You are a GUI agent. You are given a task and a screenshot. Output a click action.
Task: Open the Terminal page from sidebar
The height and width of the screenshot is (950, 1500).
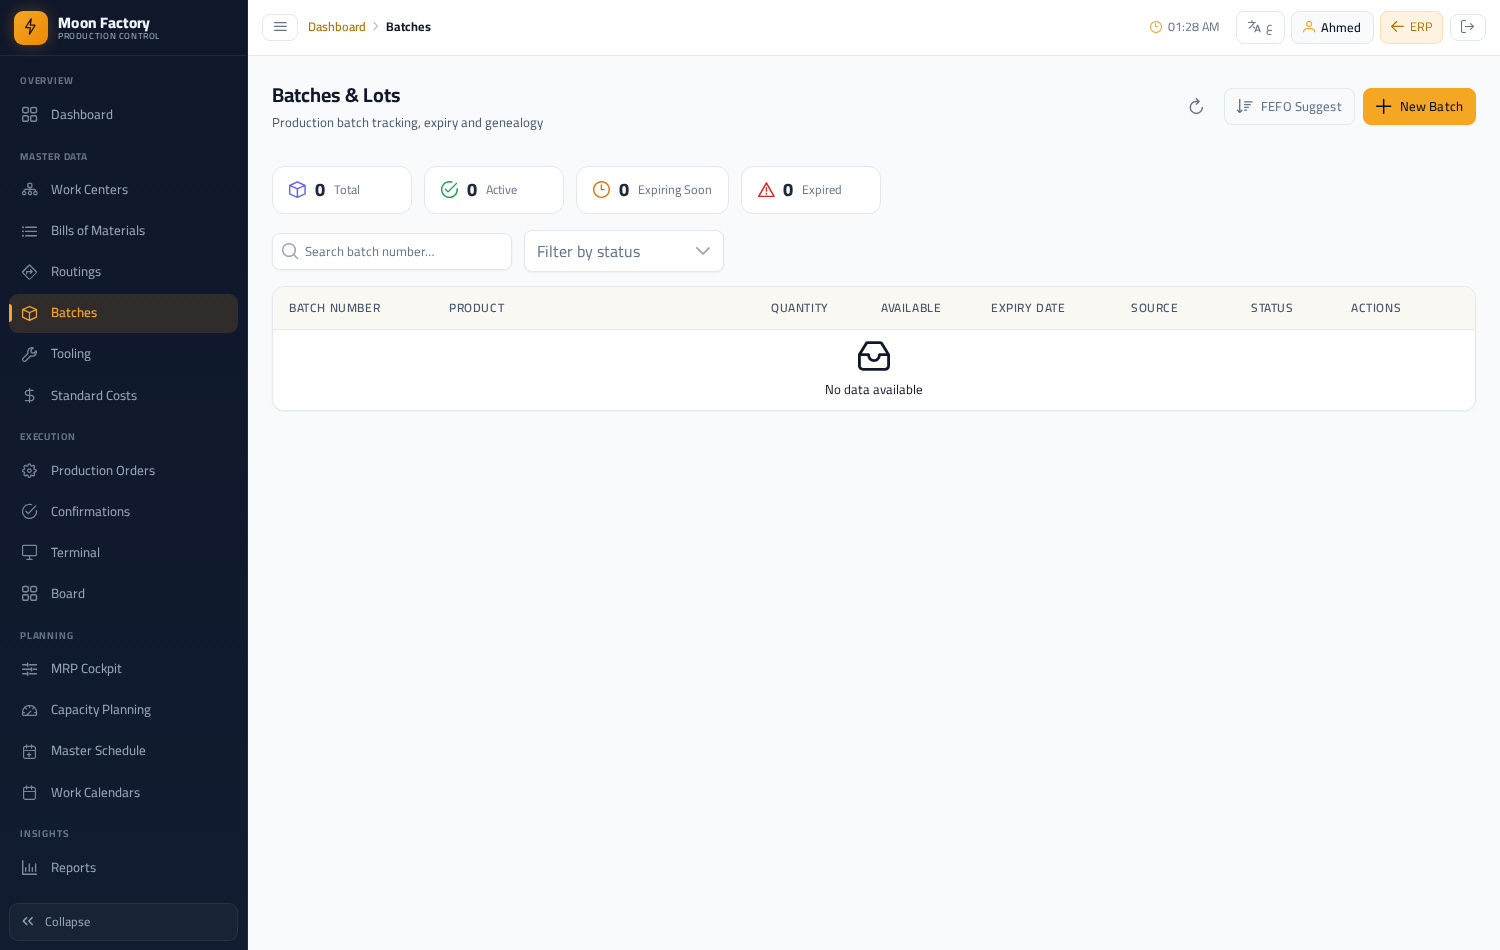123,553
